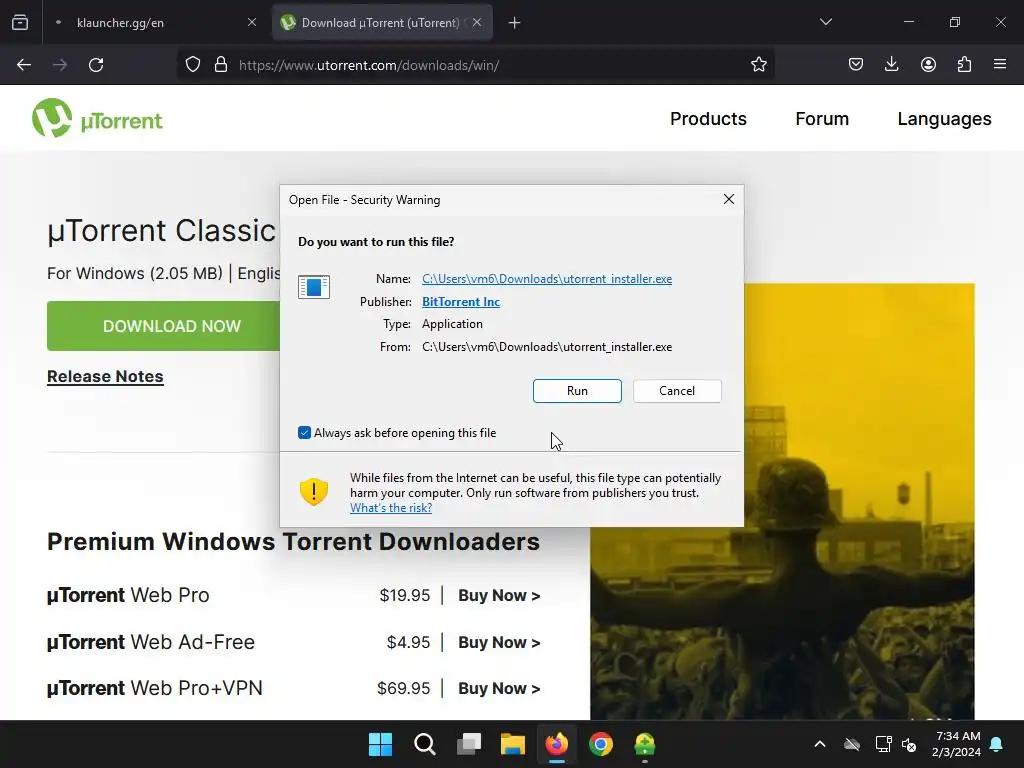
Task: Click the utorrent_installer.exe Name path link
Action: click(x=547, y=279)
